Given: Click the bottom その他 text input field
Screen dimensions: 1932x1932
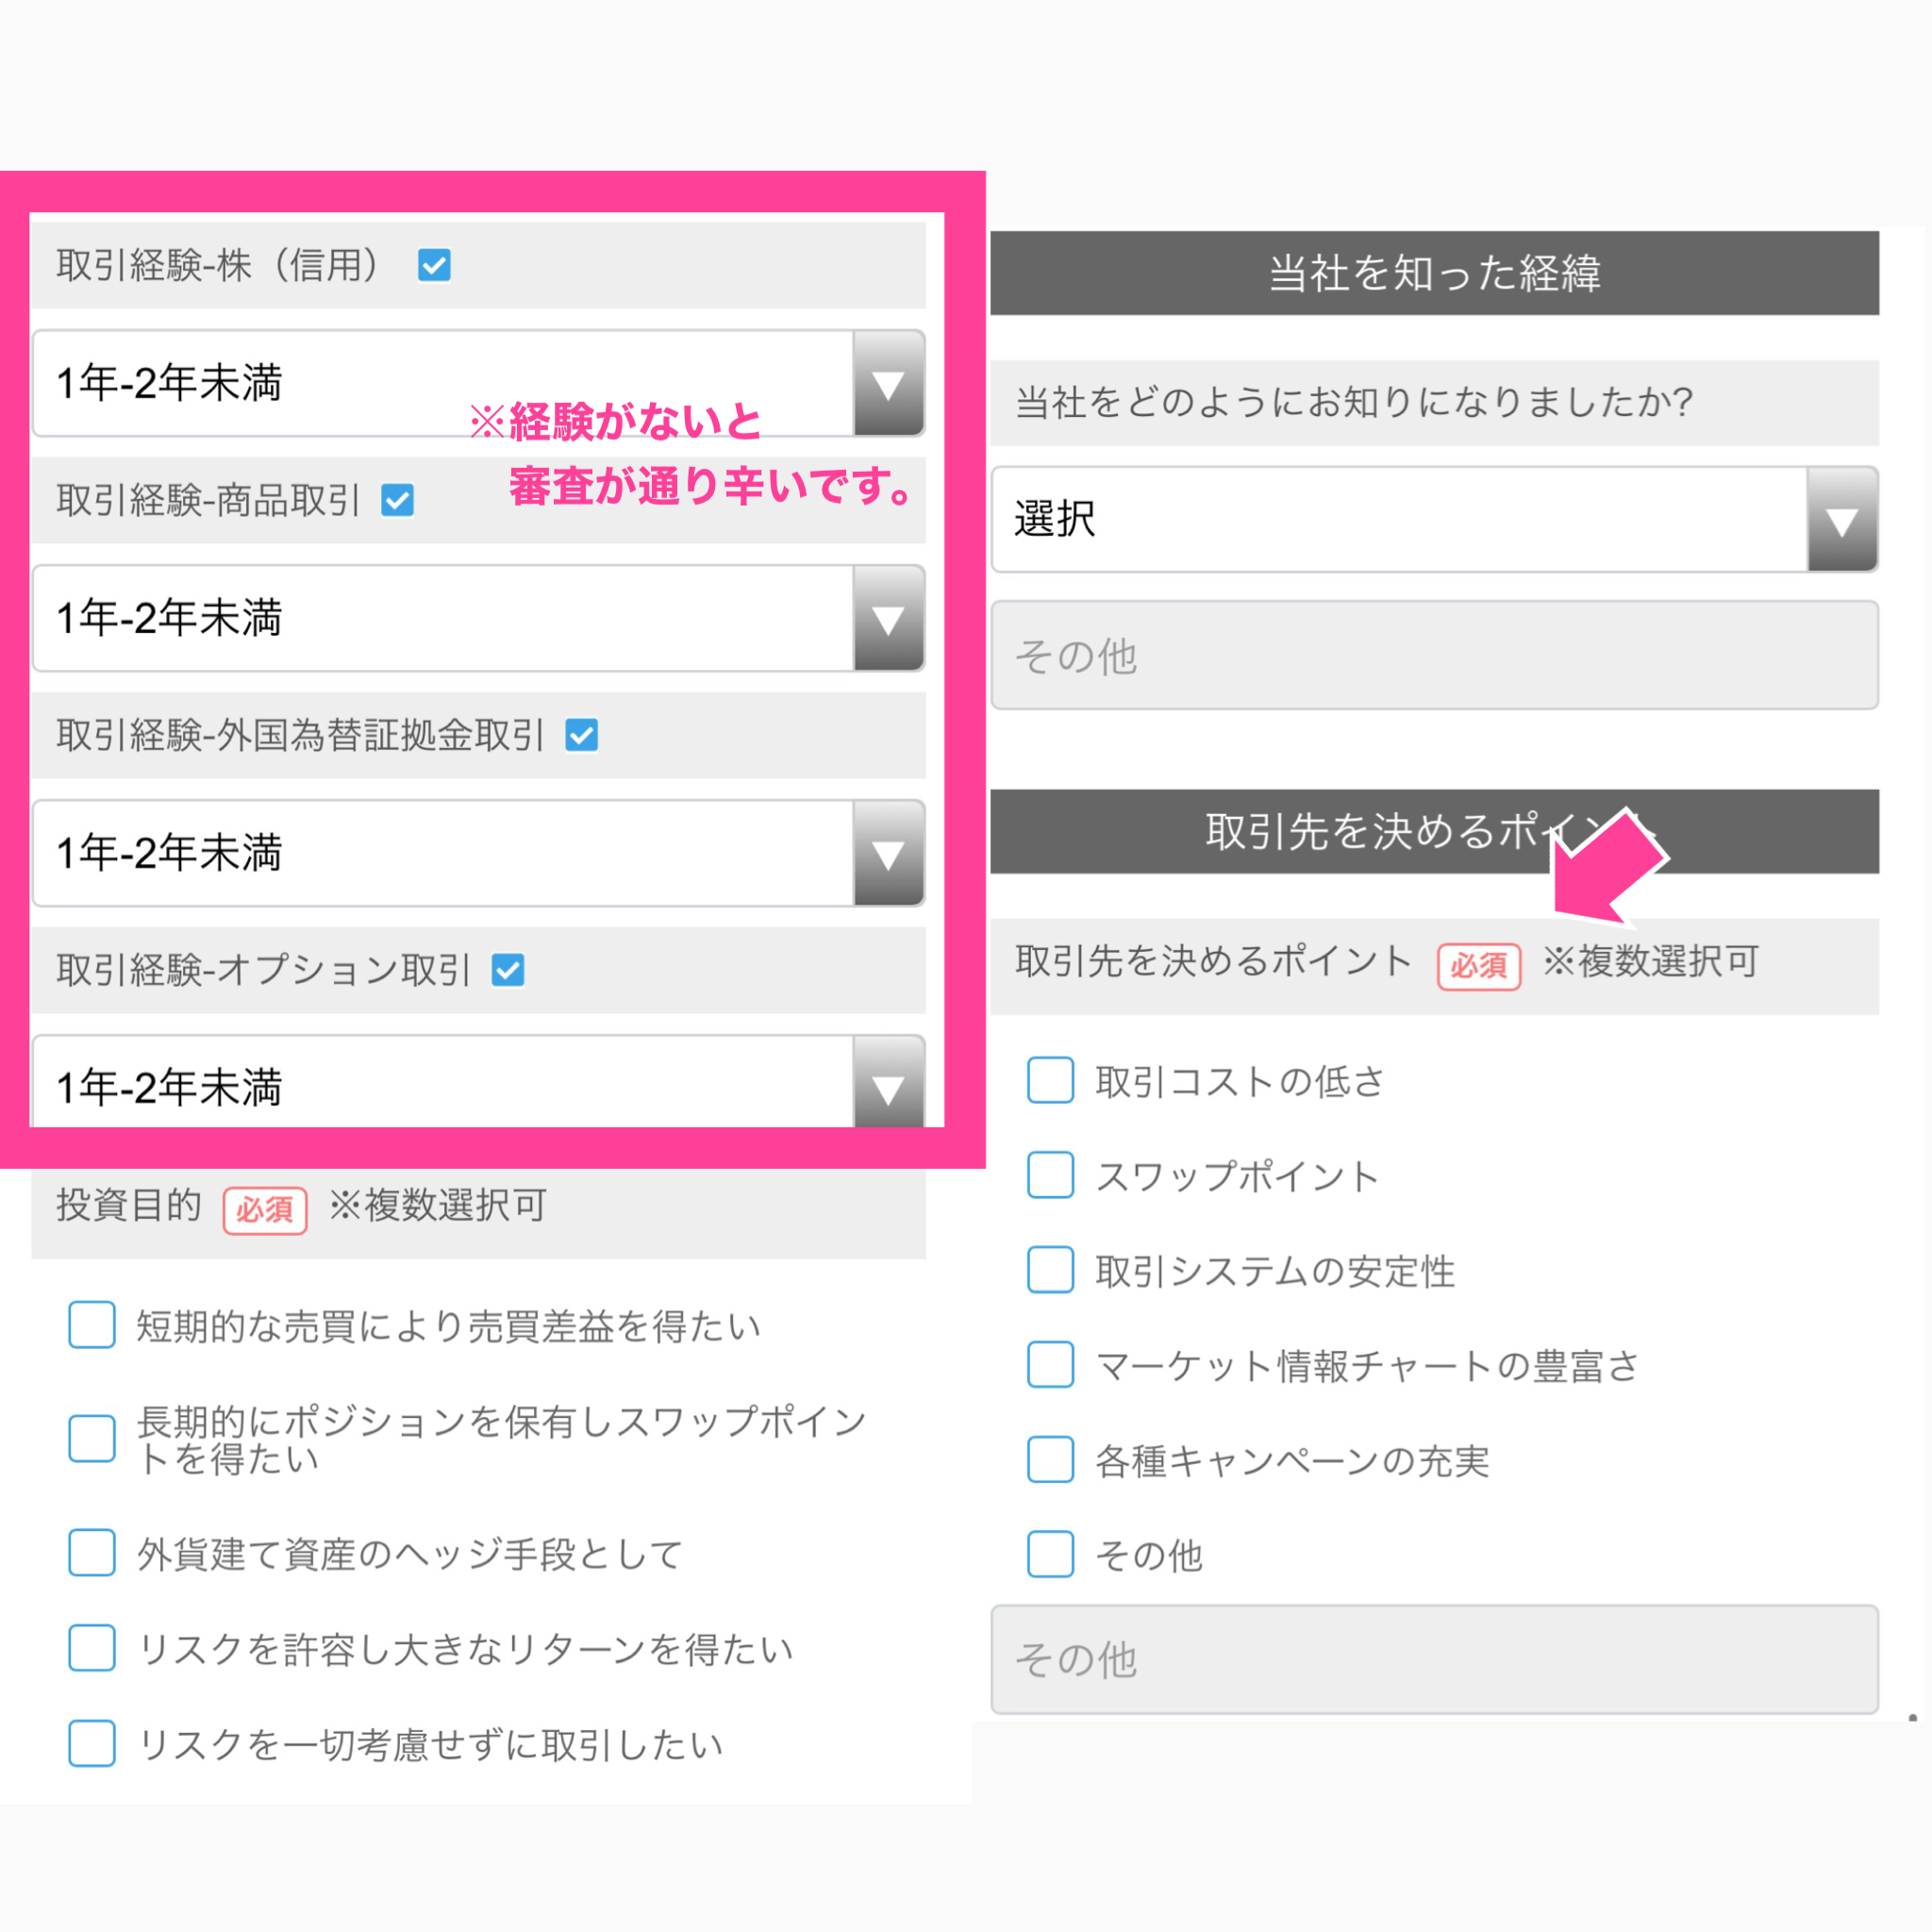Looking at the screenshot, I should tap(1434, 1660).
